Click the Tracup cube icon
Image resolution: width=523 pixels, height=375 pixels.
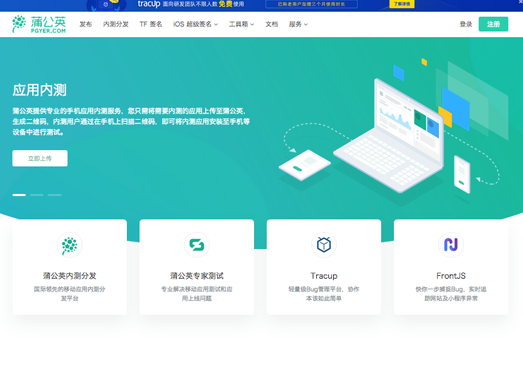(x=324, y=245)
